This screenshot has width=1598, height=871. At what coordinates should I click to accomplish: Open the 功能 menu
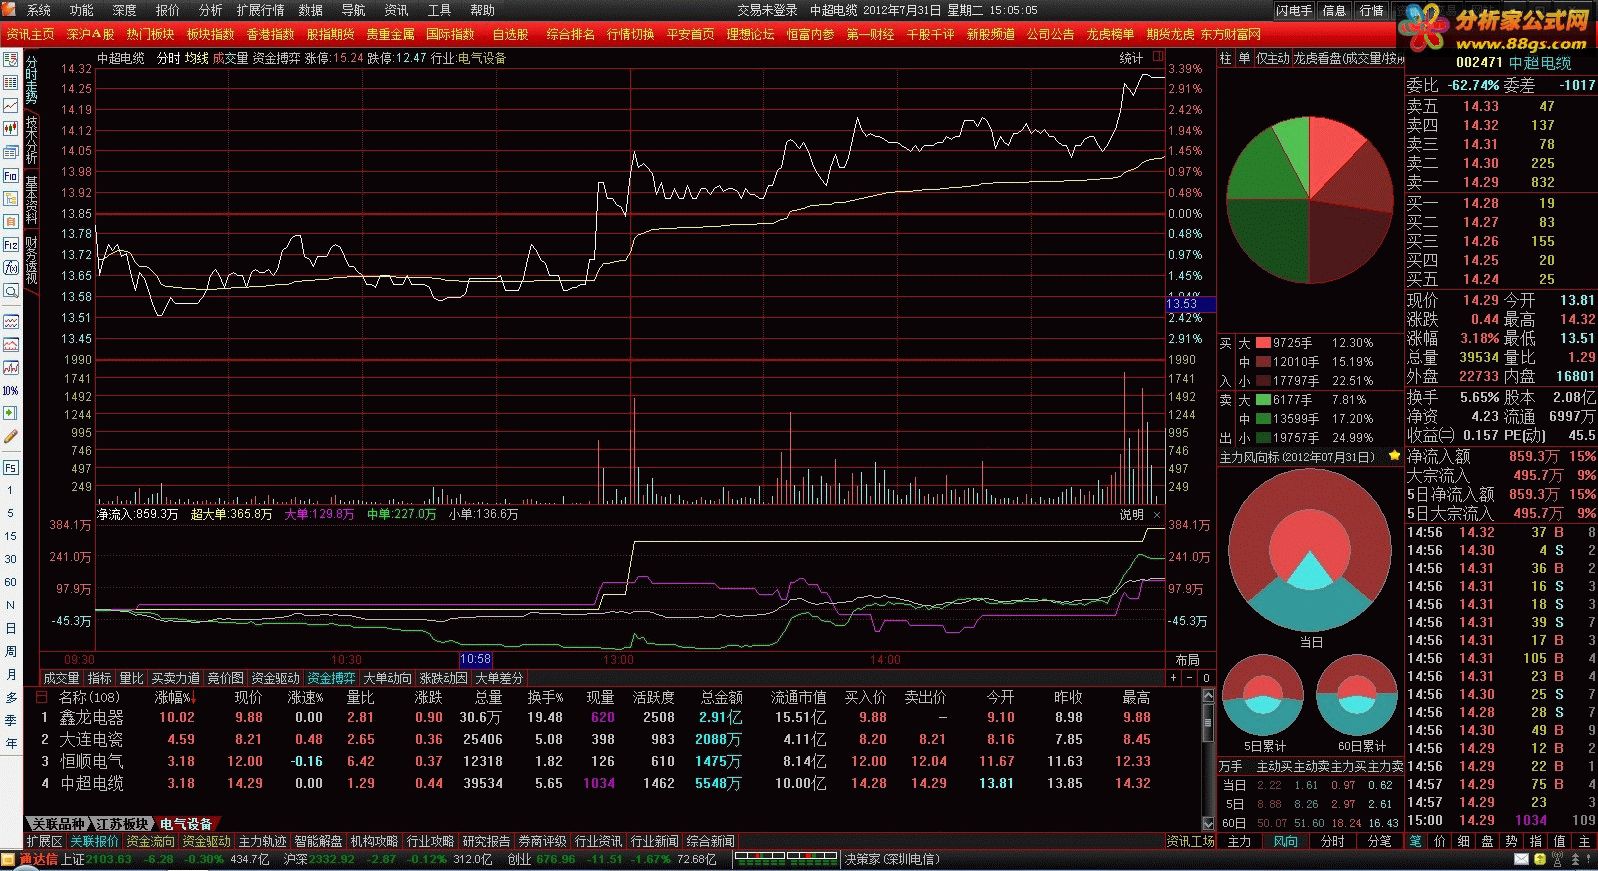[x=82, y=10]
